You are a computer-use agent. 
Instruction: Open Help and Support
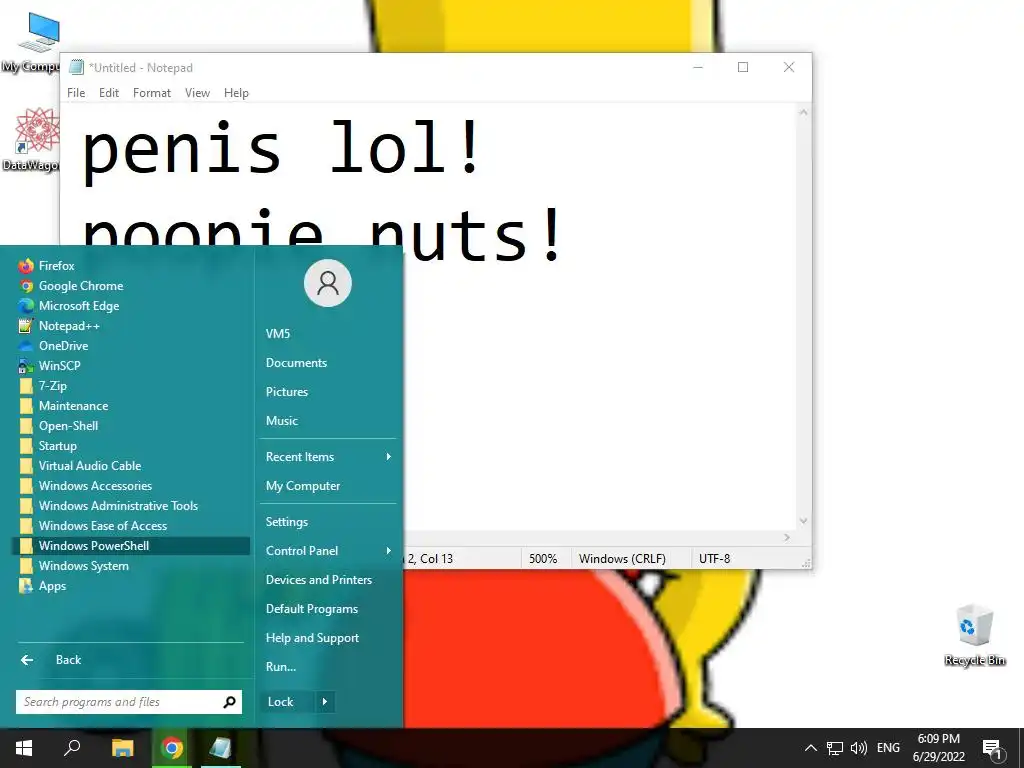tap(328, 638)
